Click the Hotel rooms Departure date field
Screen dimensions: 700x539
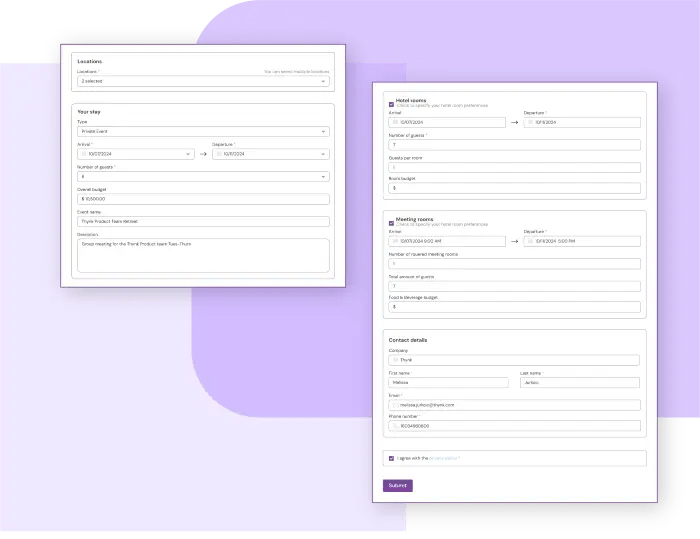pyautogui.click(x=582, y=122)
